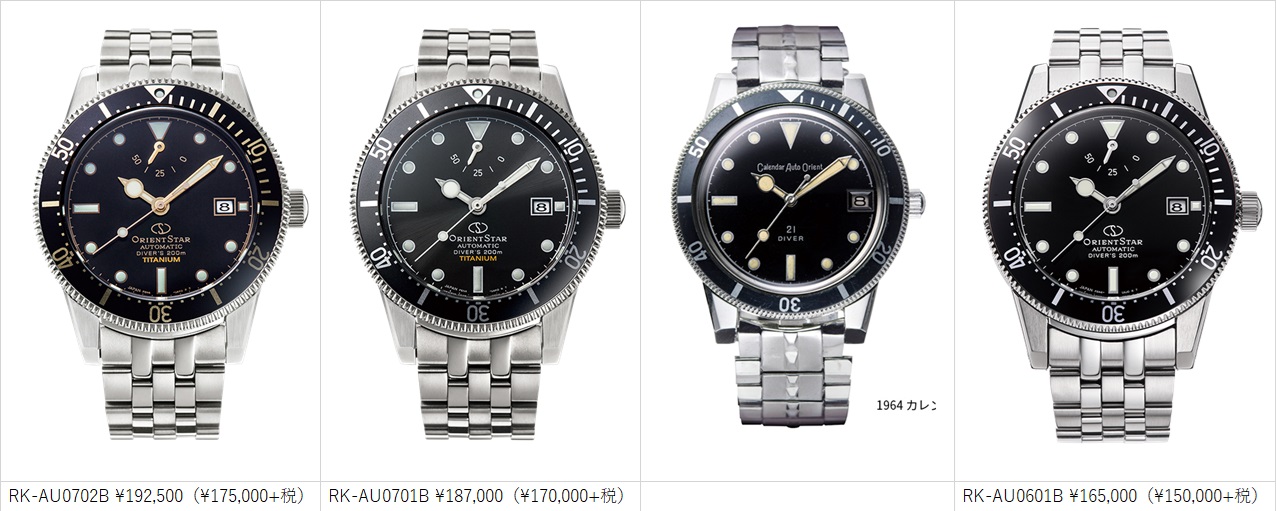Click the crown of the RK-AU0702B watch
1276x511 pixels.
297,206
